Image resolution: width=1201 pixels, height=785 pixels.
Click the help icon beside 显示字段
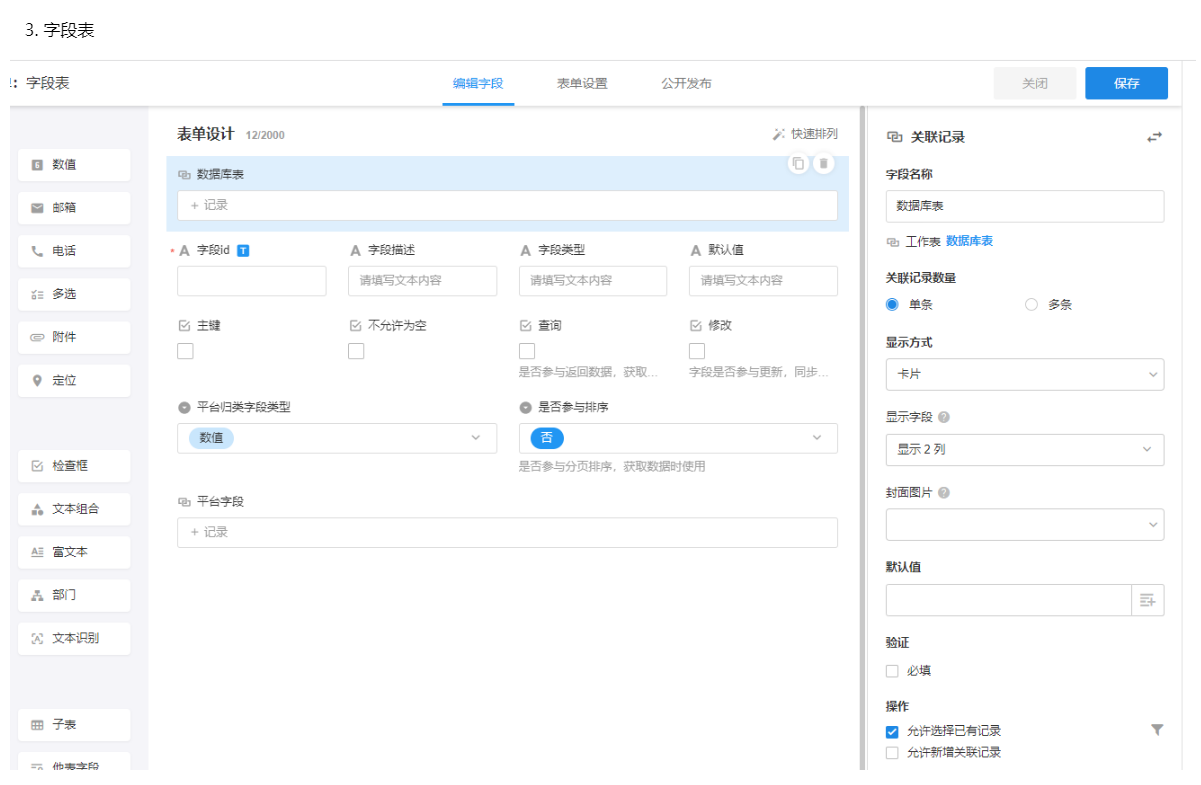(944, 417)
